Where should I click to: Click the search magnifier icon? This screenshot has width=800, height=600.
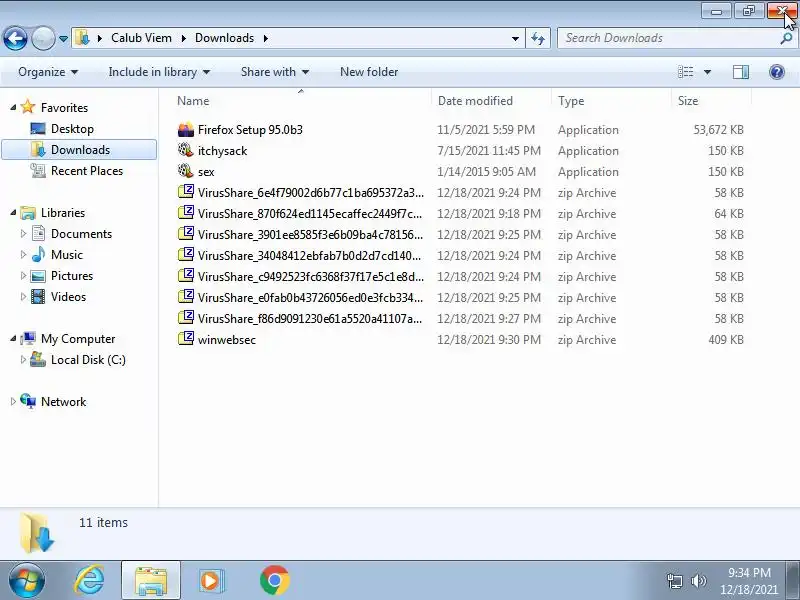point(786,38)
